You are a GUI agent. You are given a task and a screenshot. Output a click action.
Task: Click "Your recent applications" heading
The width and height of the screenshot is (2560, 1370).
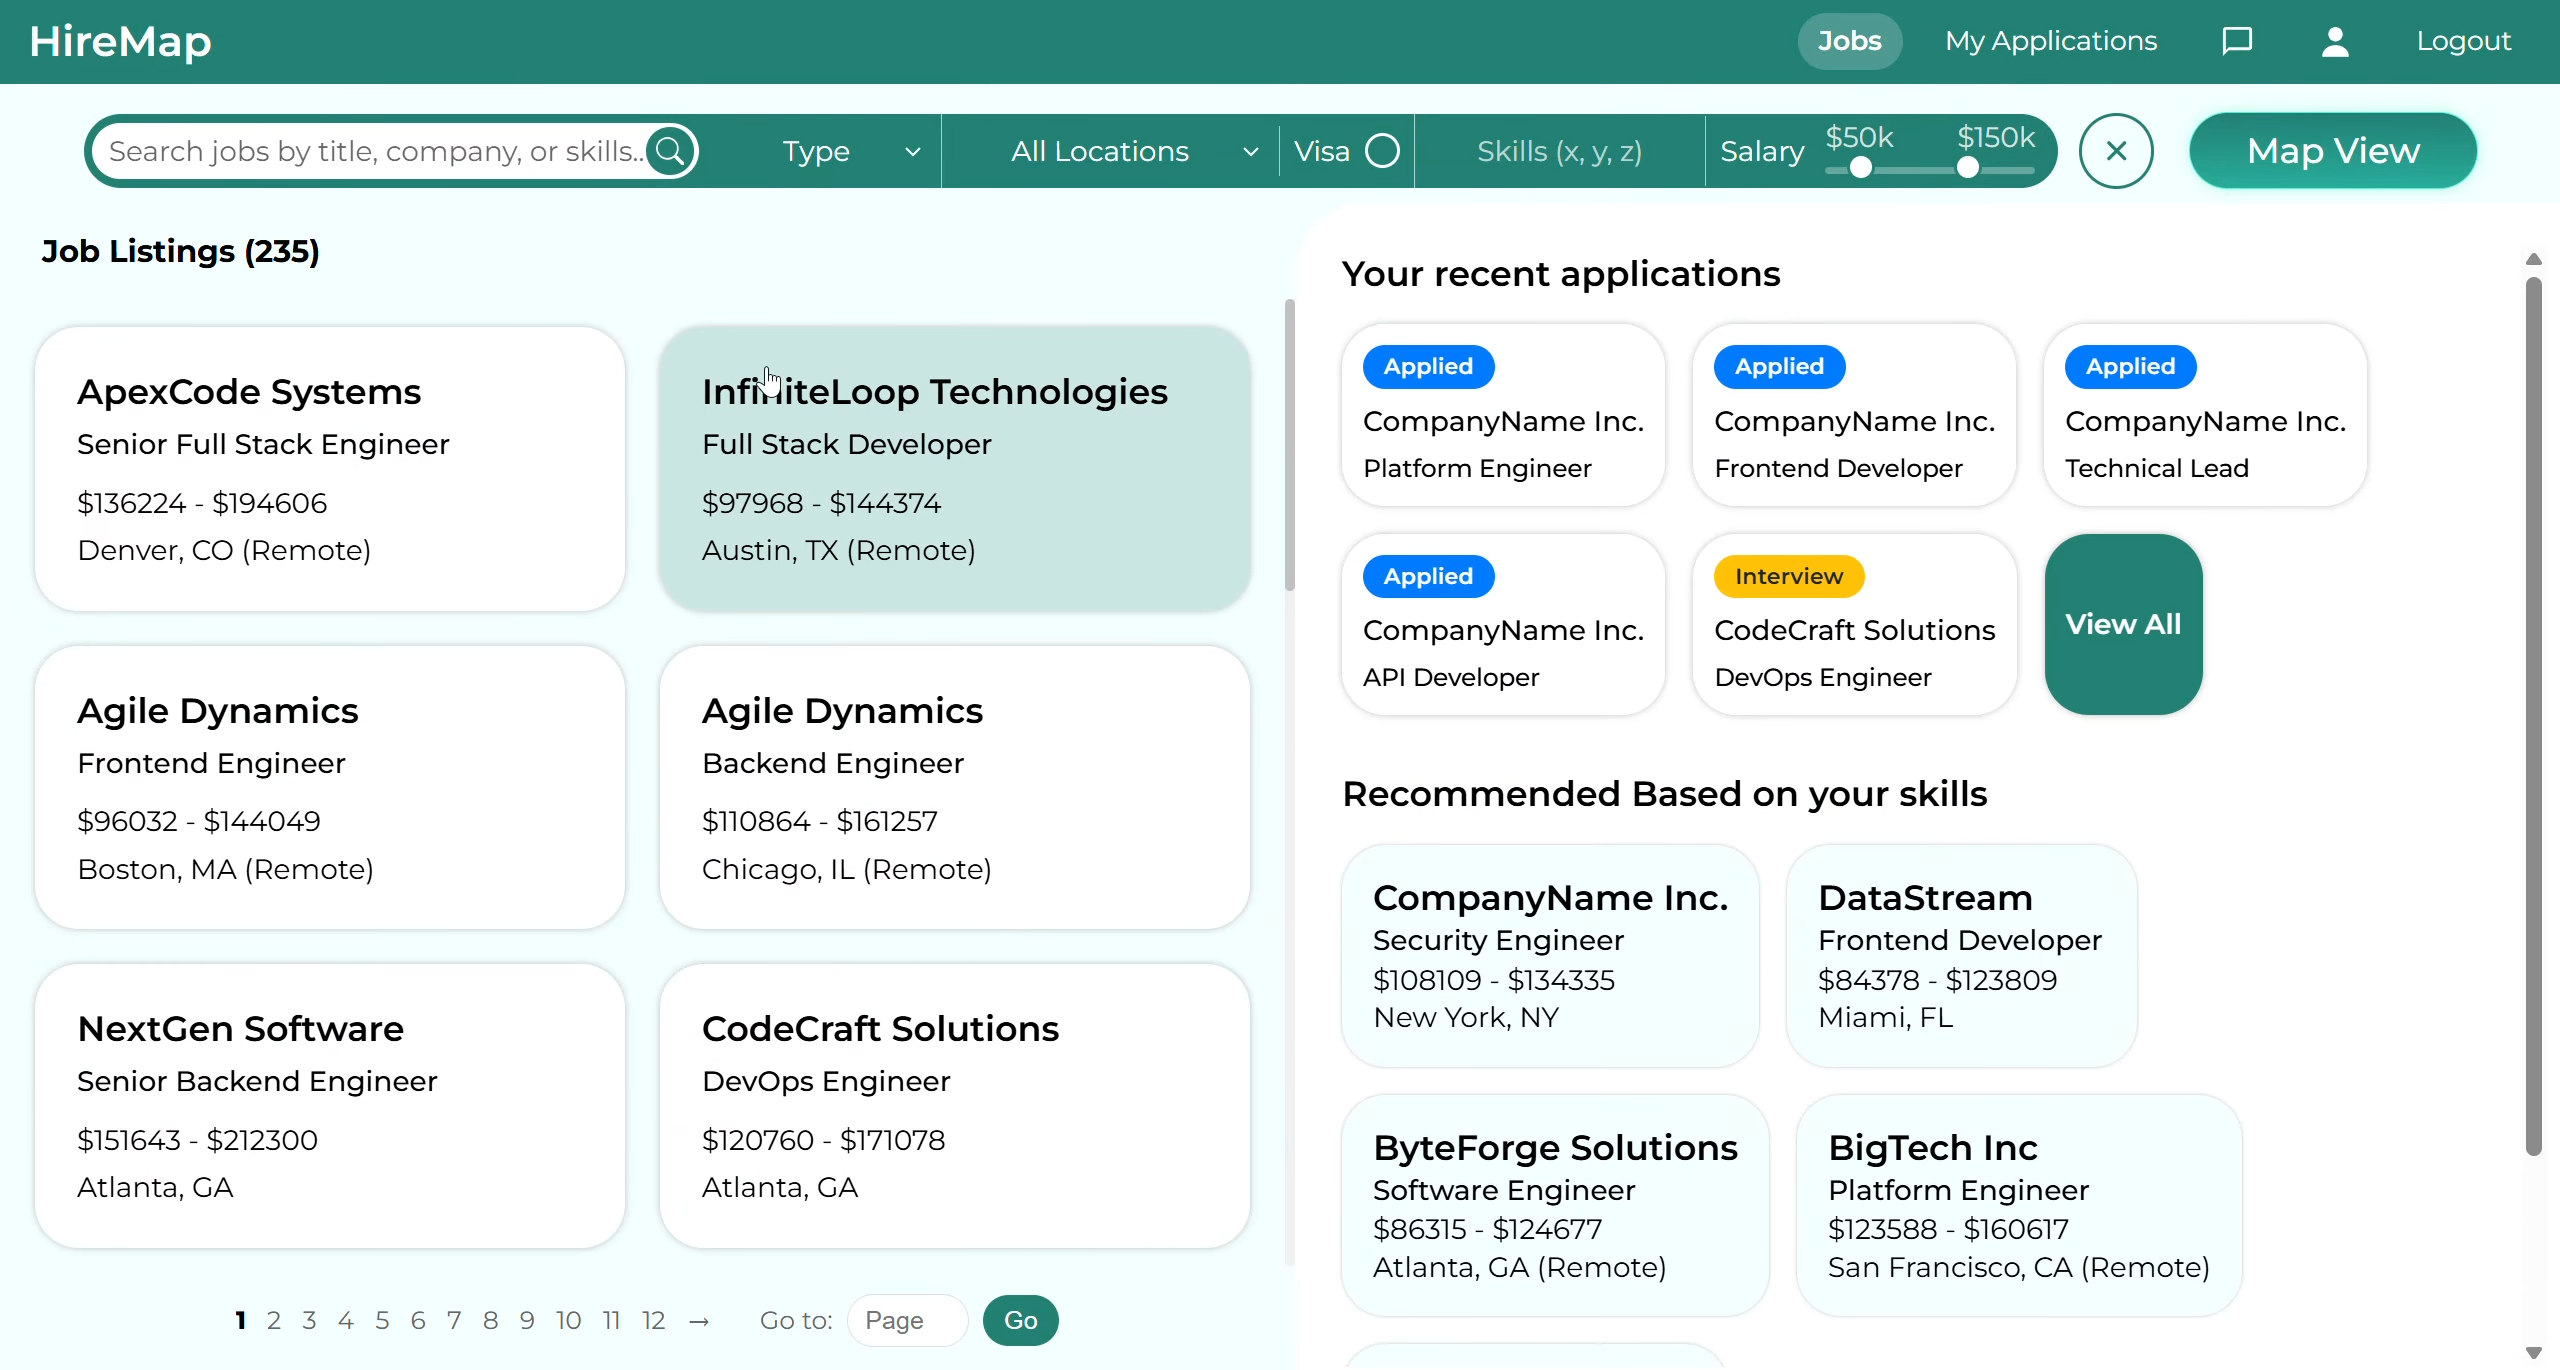(x=1561, y=274)
